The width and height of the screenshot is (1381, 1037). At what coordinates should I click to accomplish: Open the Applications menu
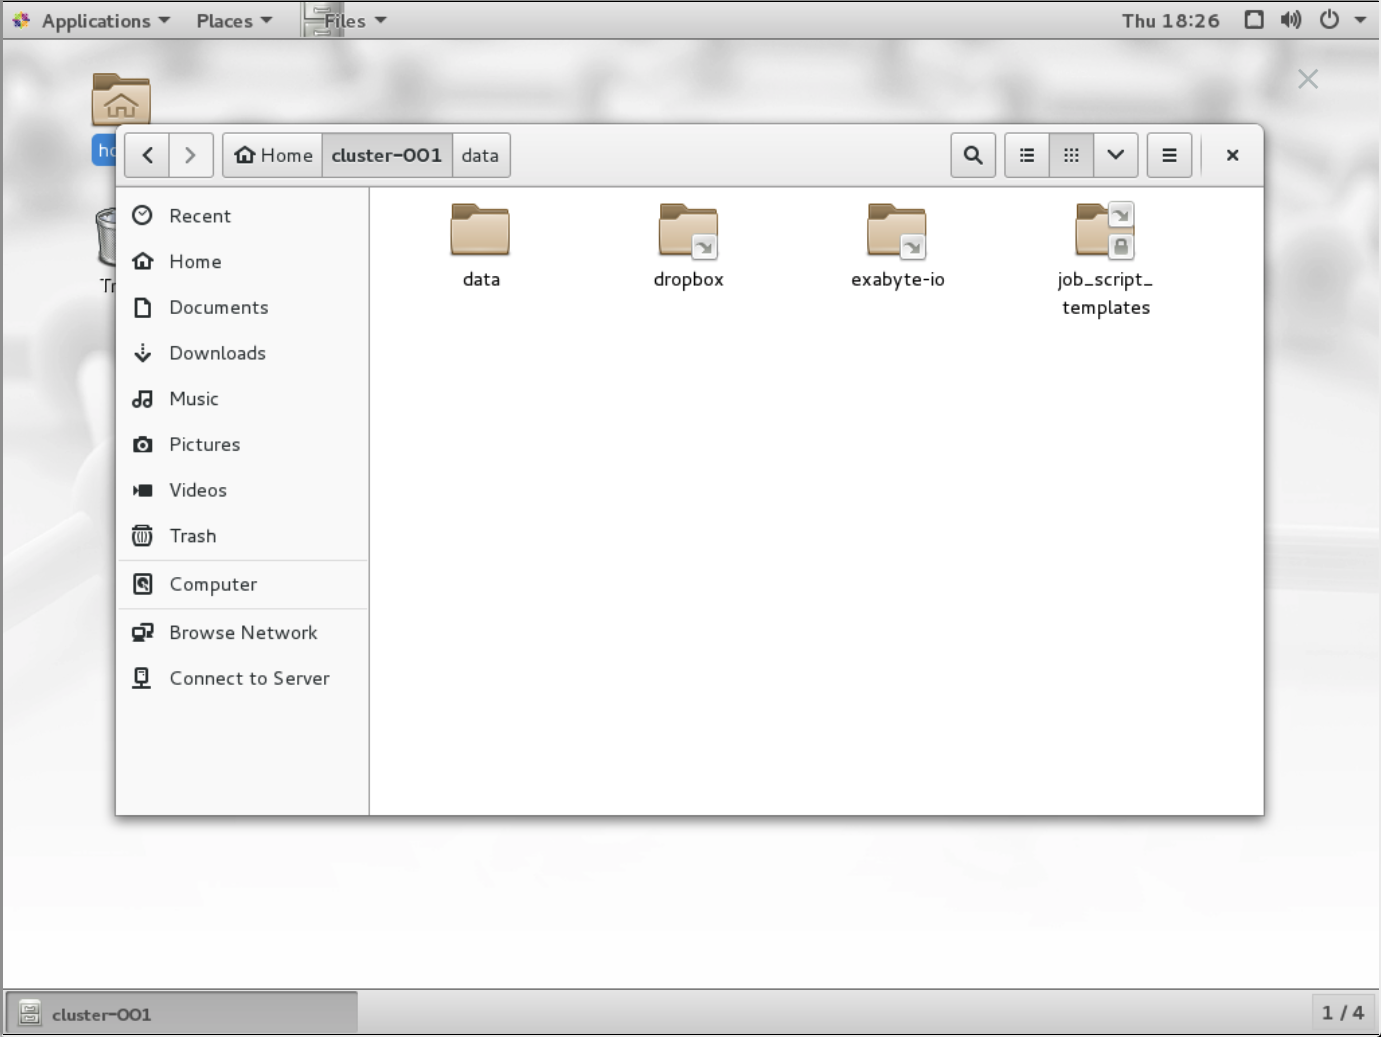(93, 20)
